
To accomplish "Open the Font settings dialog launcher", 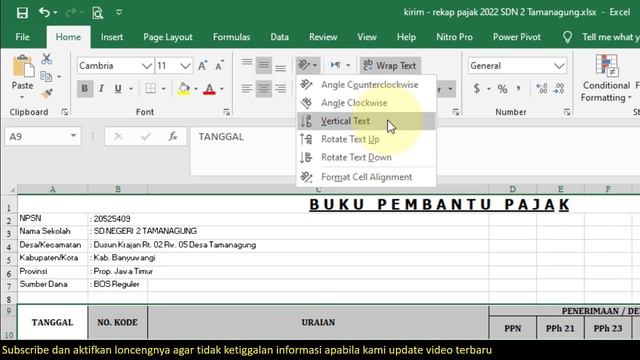I will coord(227,112).
